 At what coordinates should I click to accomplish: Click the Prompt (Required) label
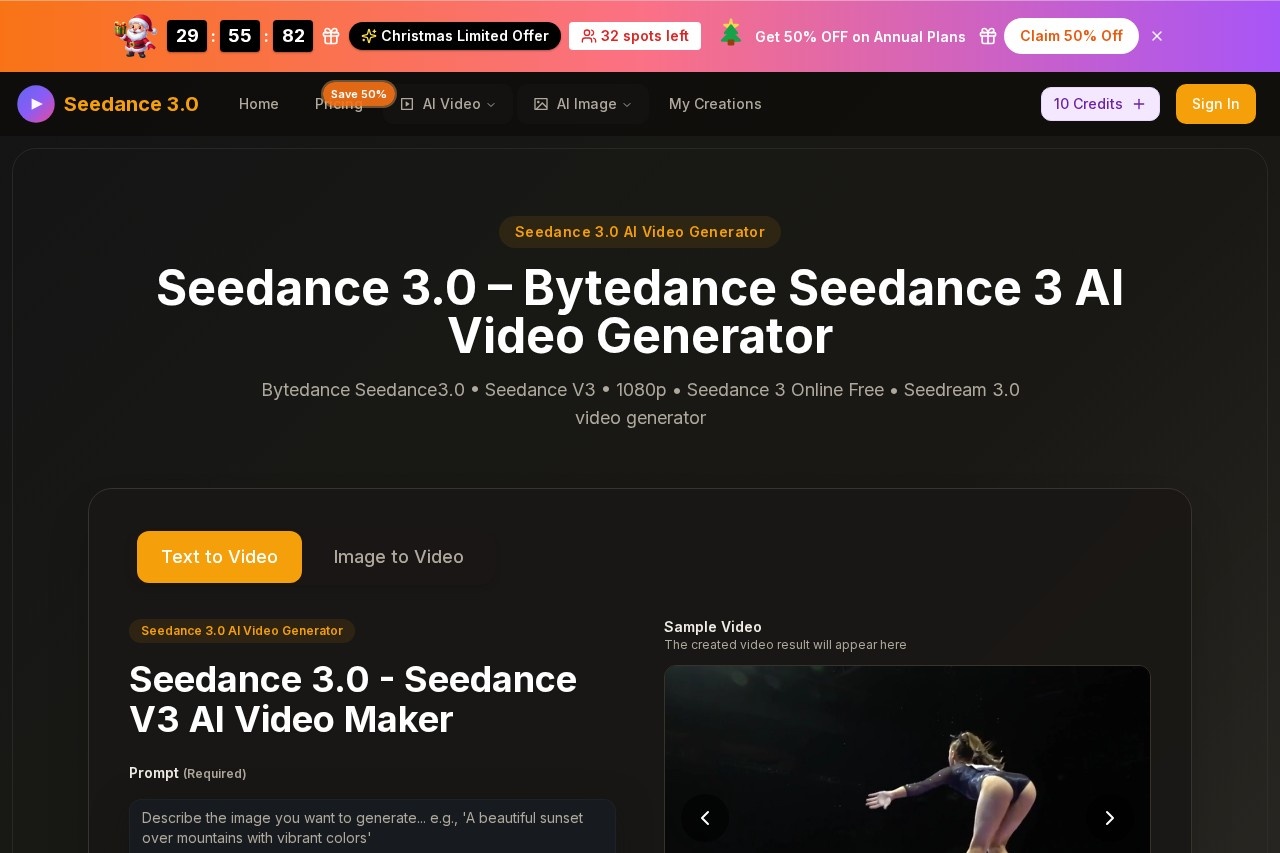click(187, 773)
